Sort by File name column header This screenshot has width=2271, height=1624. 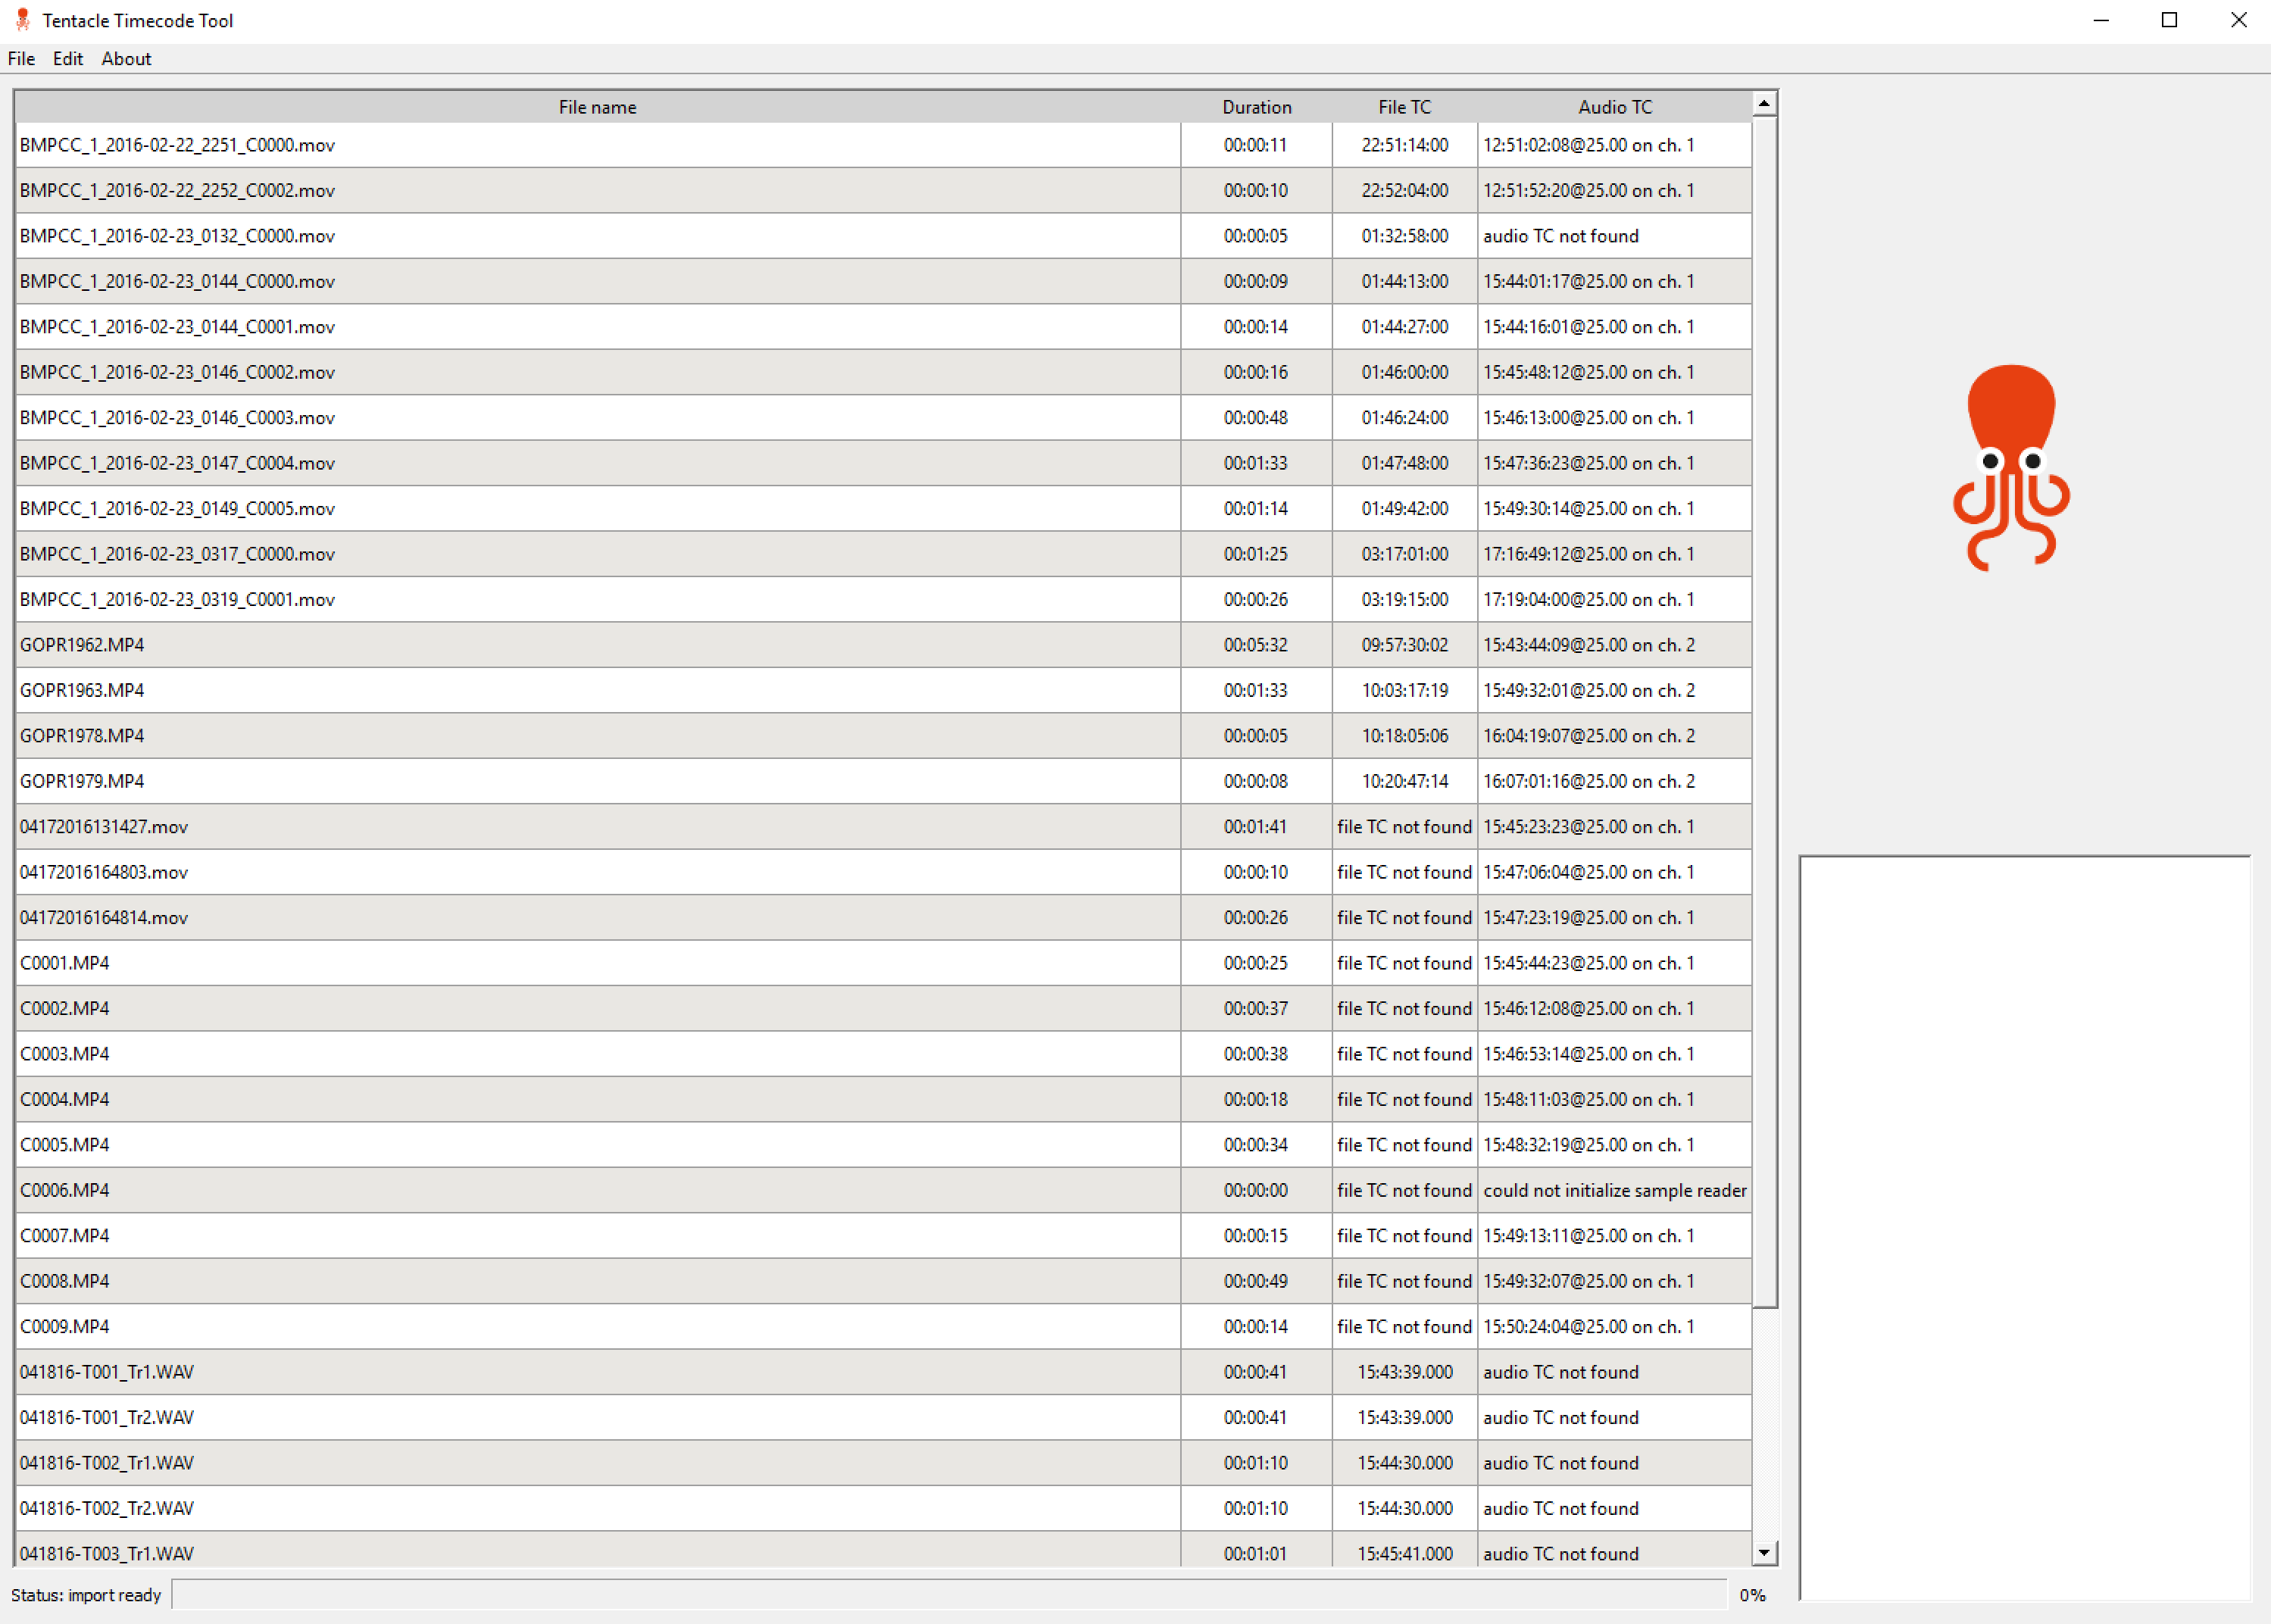597,107
